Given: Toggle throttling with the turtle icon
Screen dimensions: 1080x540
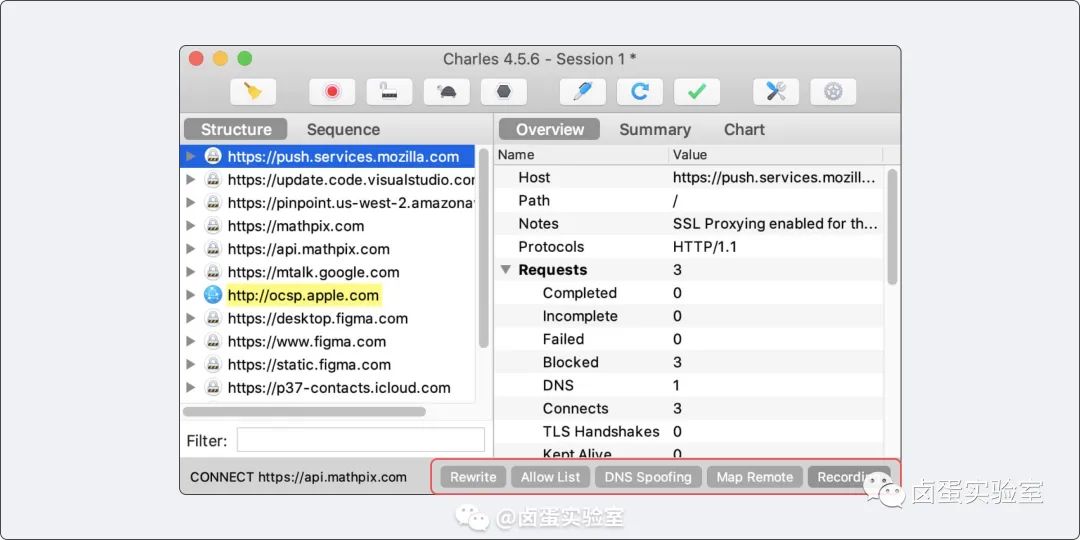Looking at the screenshot, I should point(446,92).
